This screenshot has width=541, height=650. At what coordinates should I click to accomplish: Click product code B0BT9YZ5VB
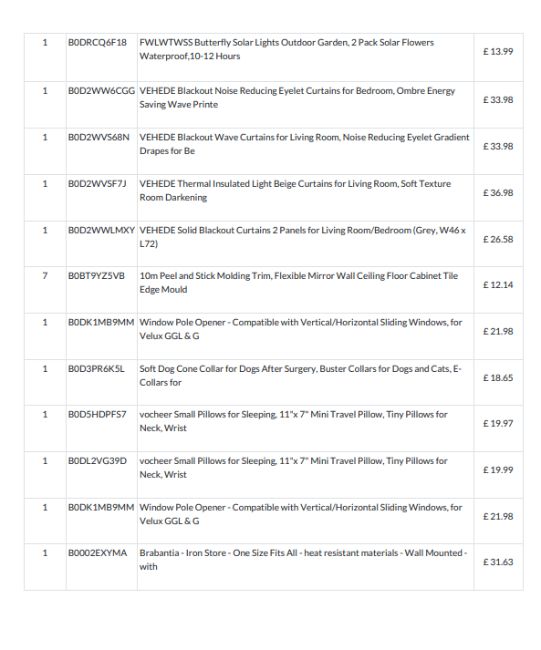click(96, 276)
